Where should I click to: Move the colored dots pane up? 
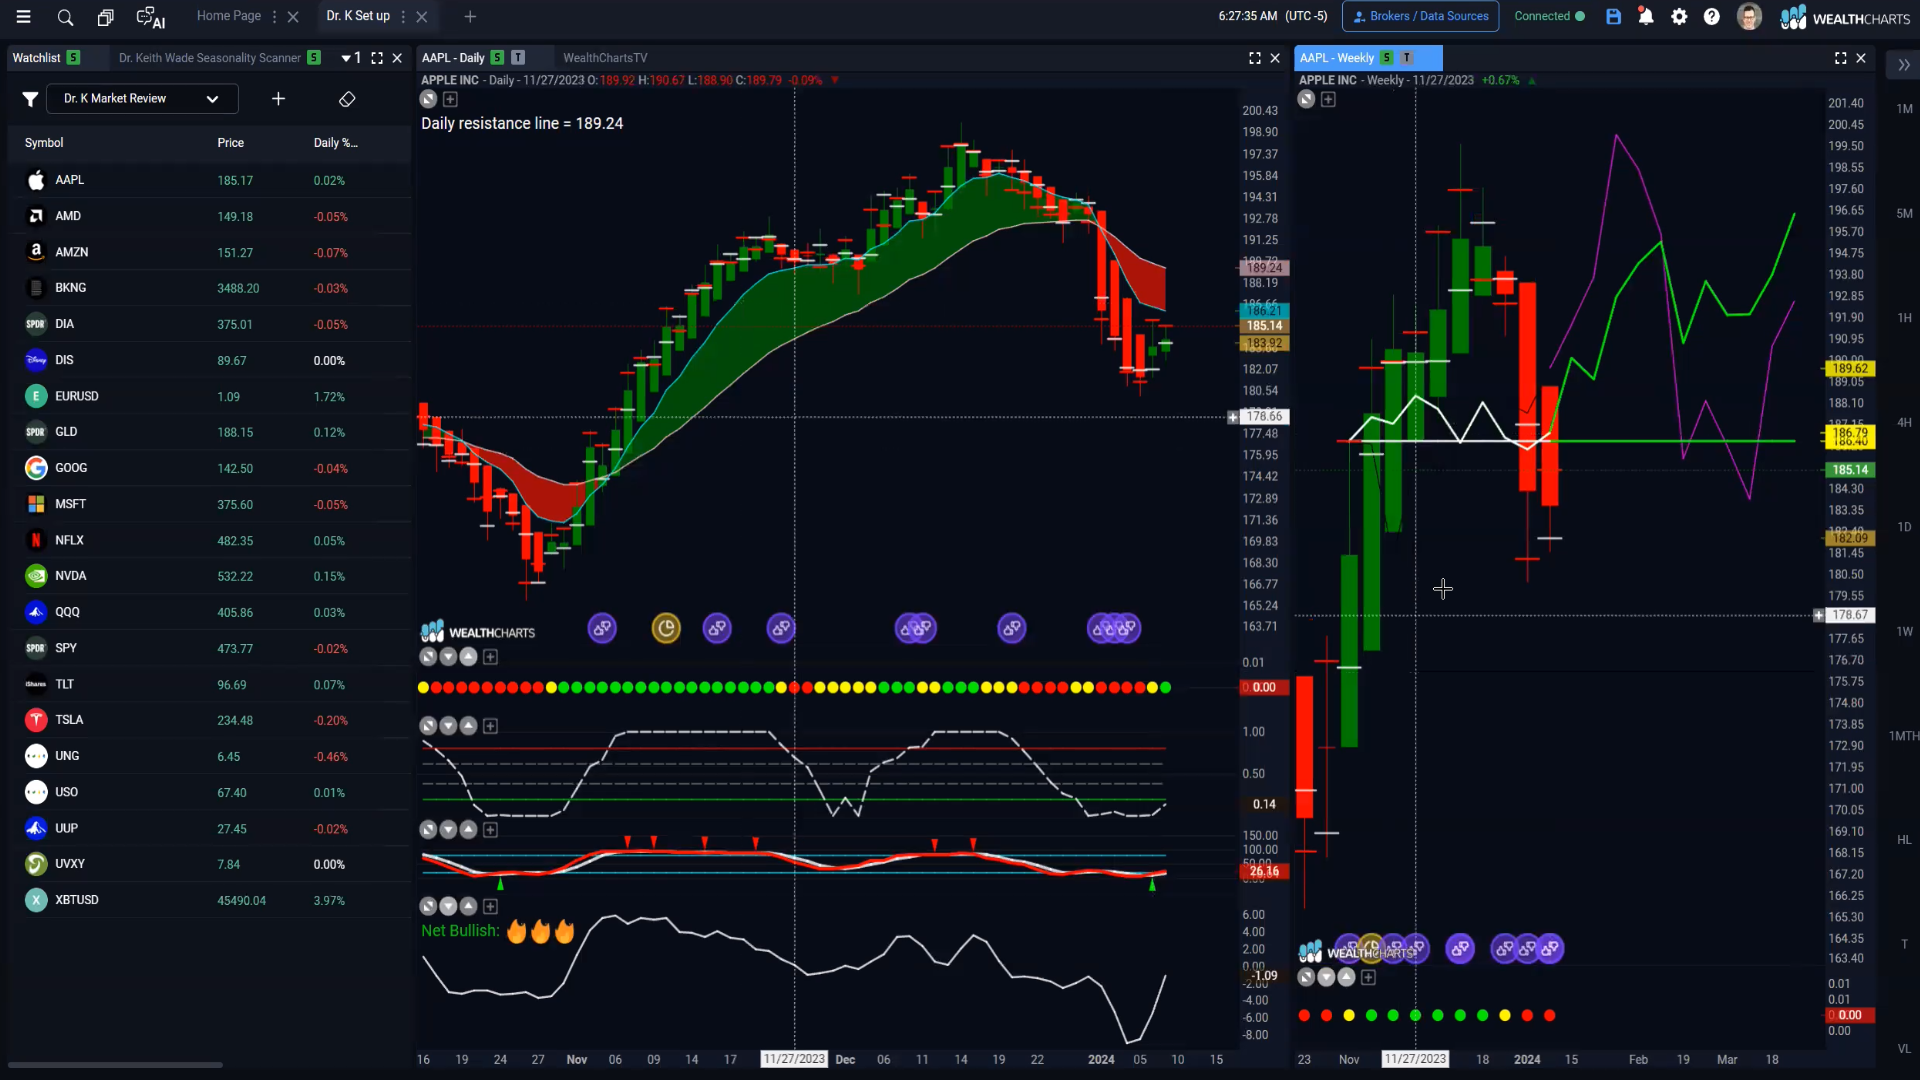coord(468,657)
